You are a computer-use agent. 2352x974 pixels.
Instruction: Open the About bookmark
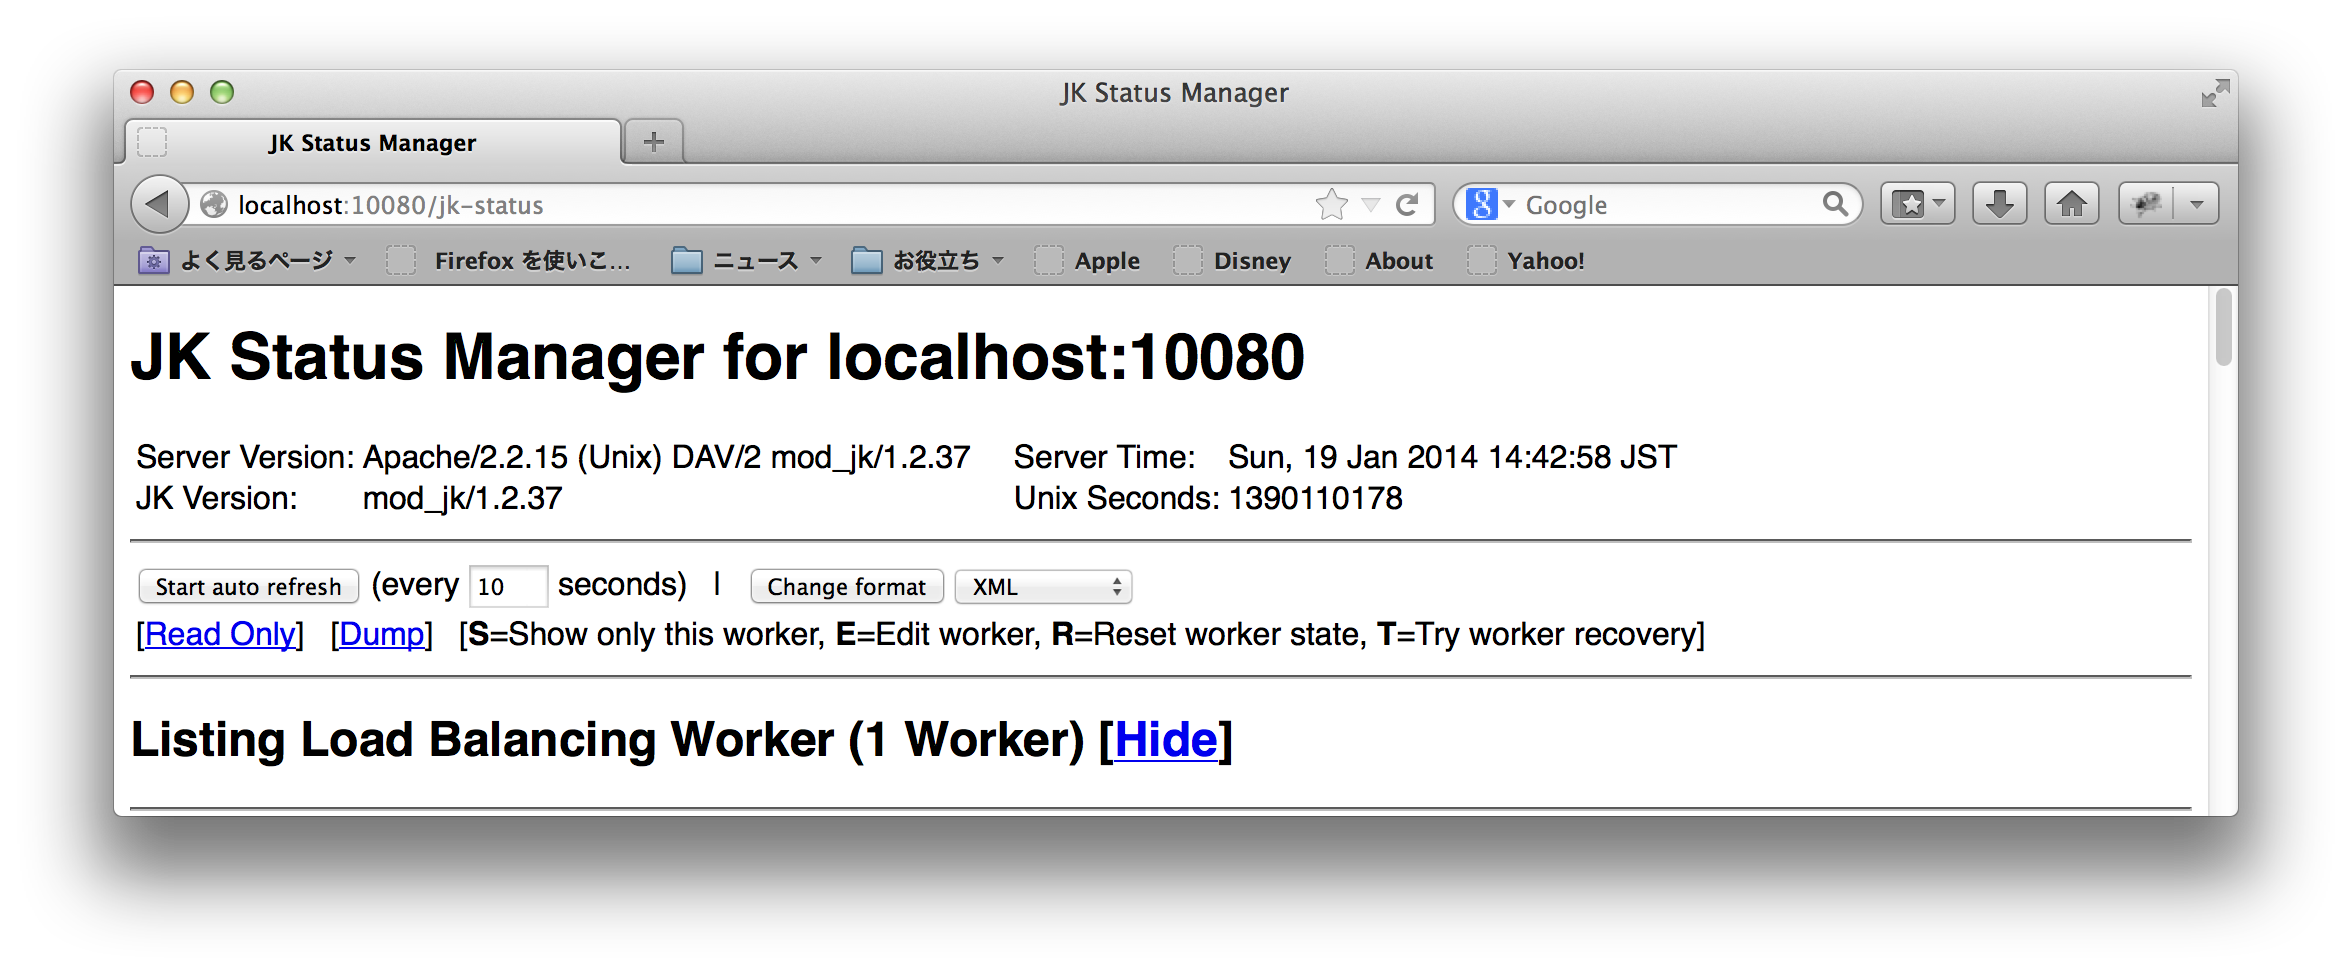point(1380,260)
